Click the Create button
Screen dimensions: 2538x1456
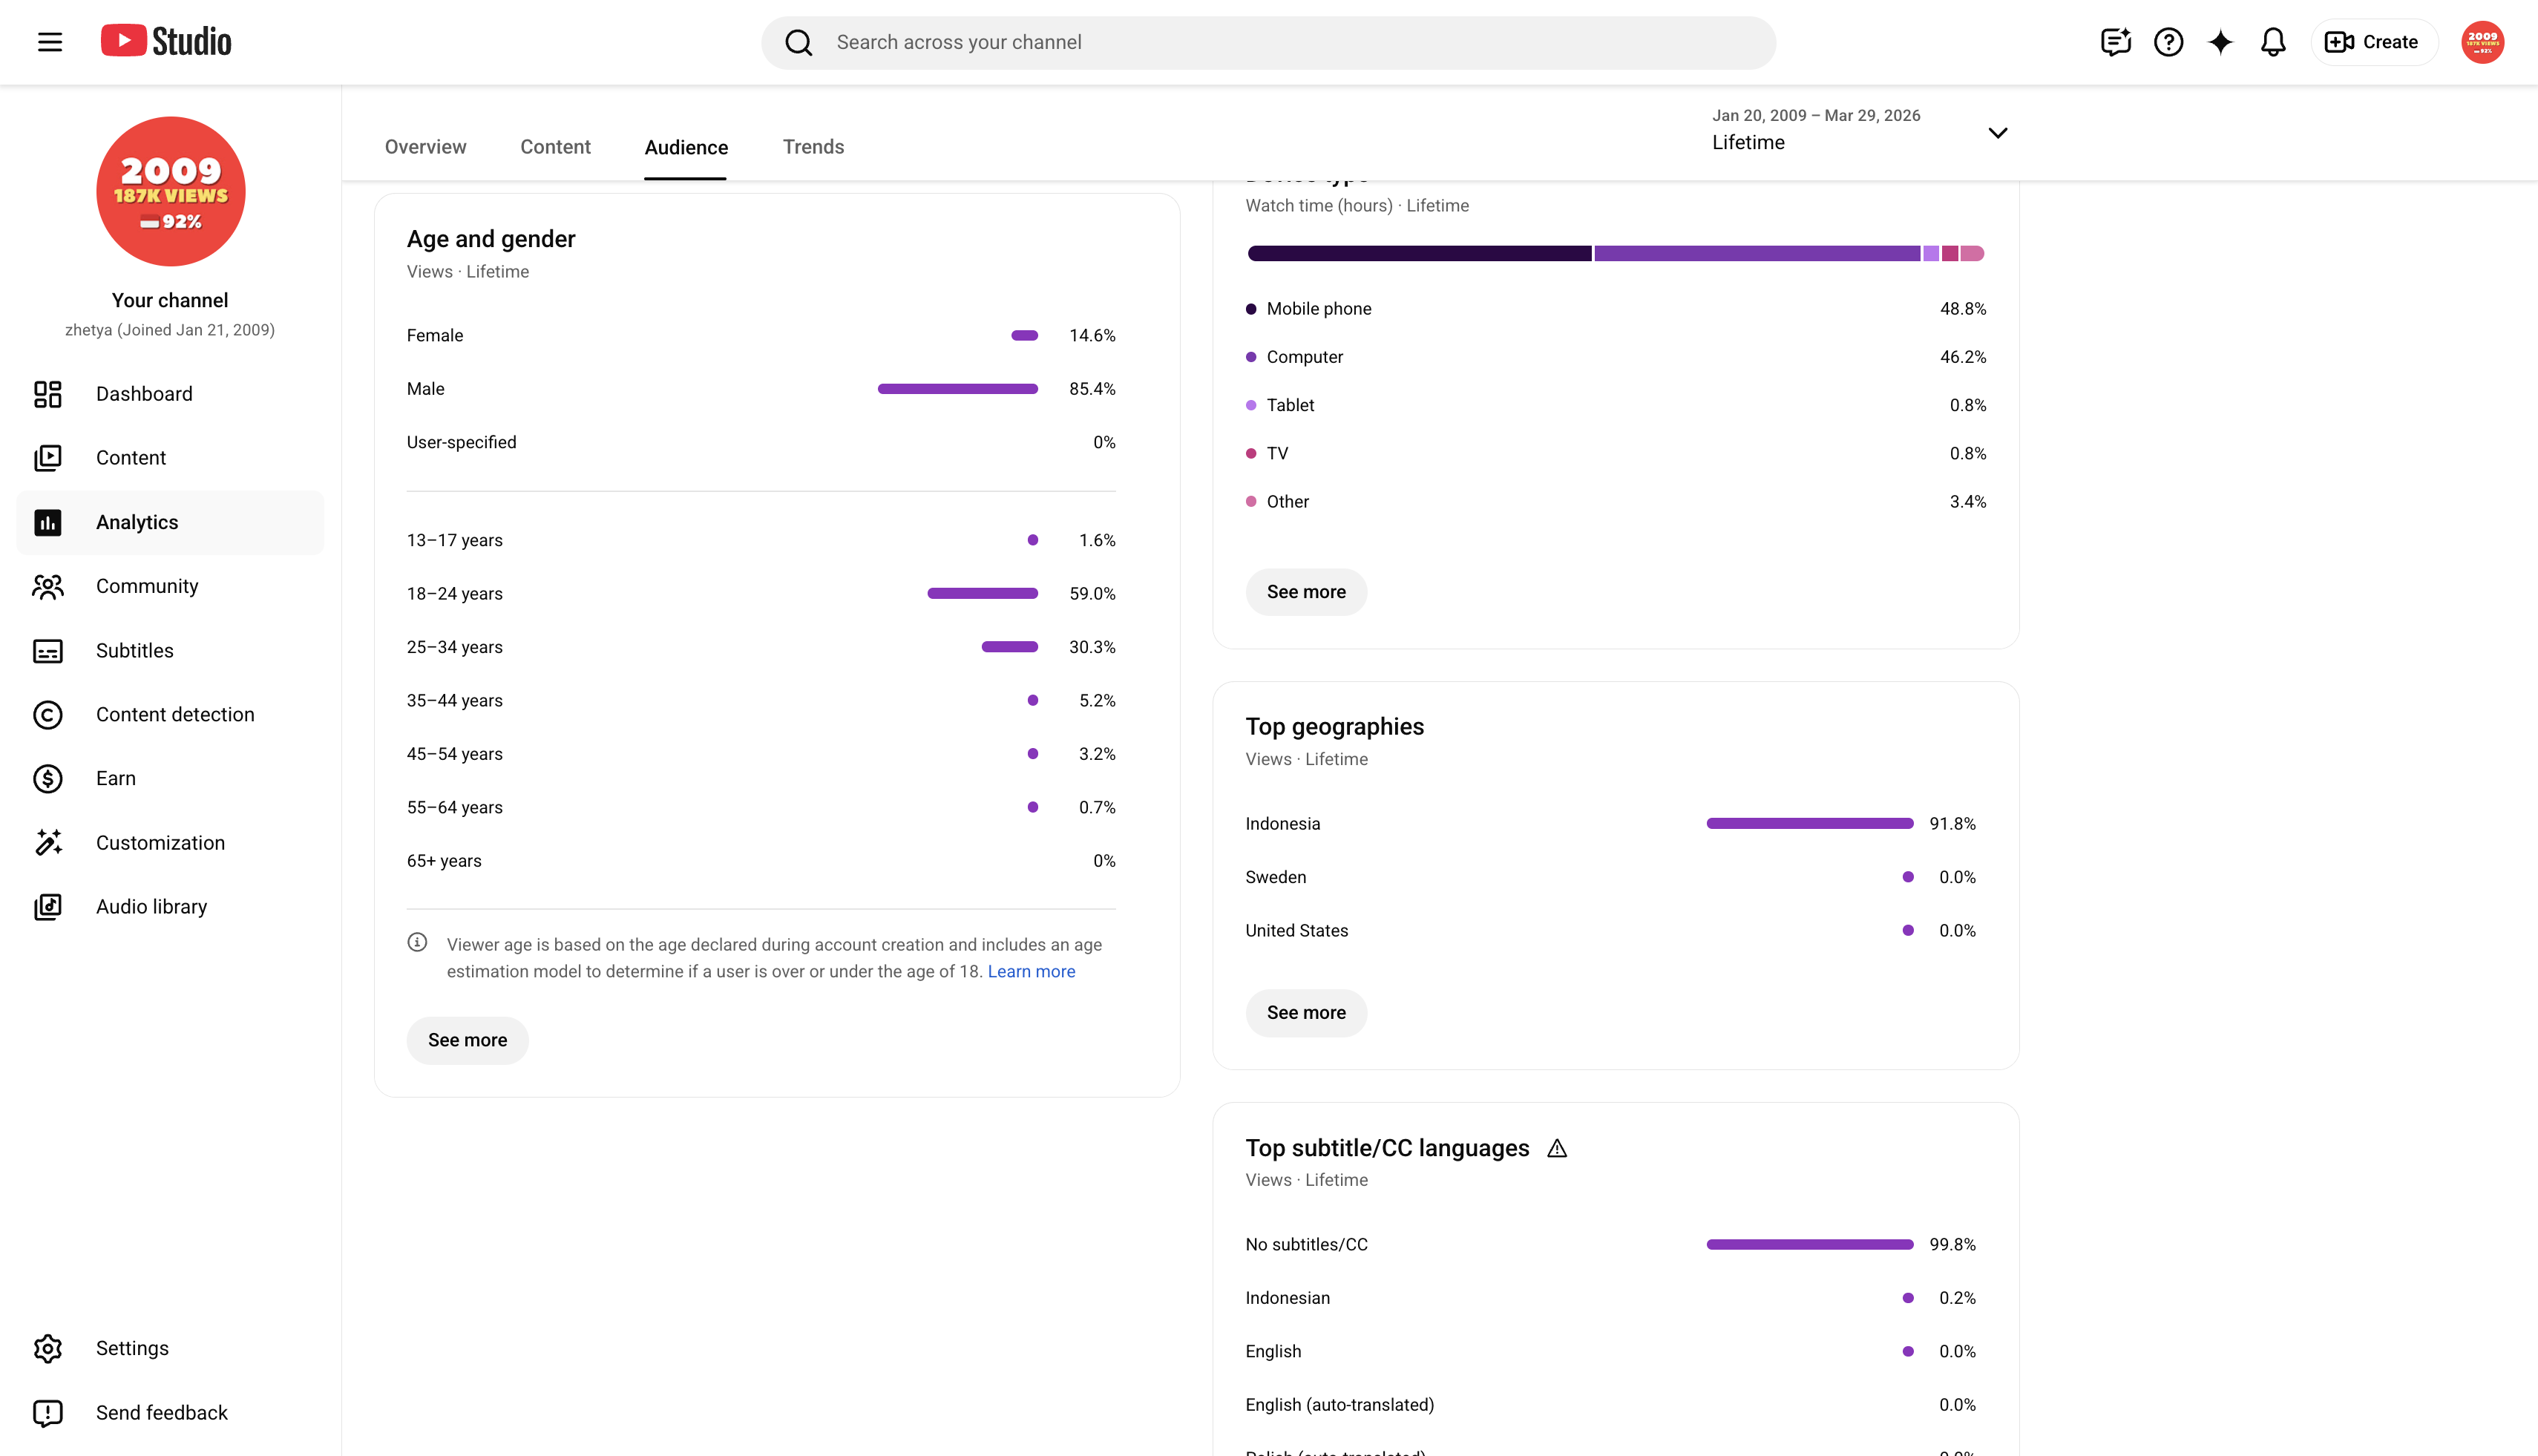point(2373,42)
